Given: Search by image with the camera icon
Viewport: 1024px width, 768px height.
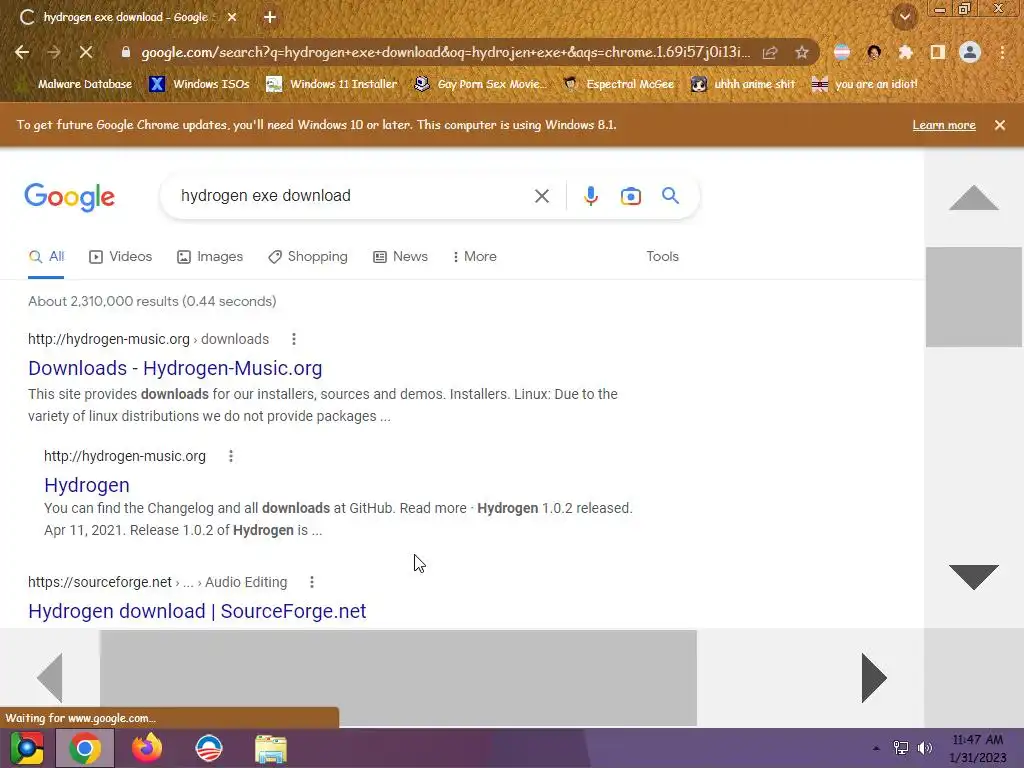Looking at the screenshot, I should 631,196.
